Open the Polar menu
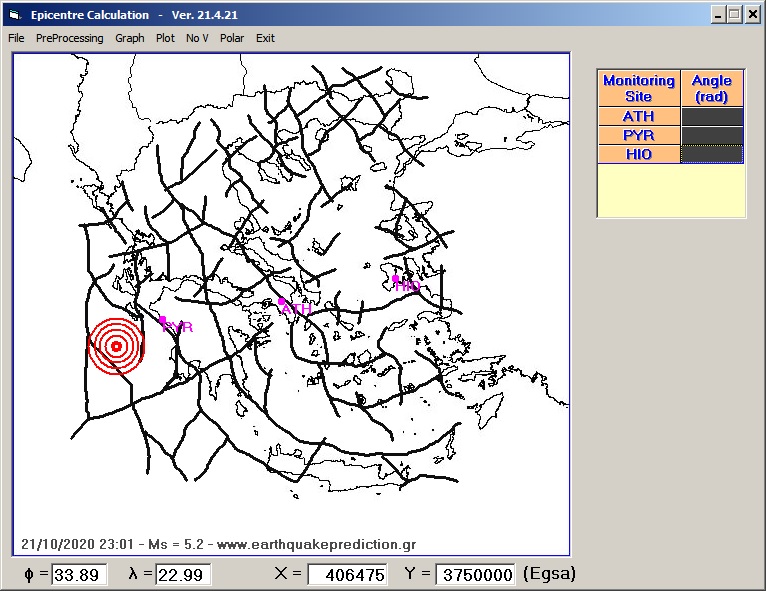Screen dimensions: 766x591 point(232,38)
